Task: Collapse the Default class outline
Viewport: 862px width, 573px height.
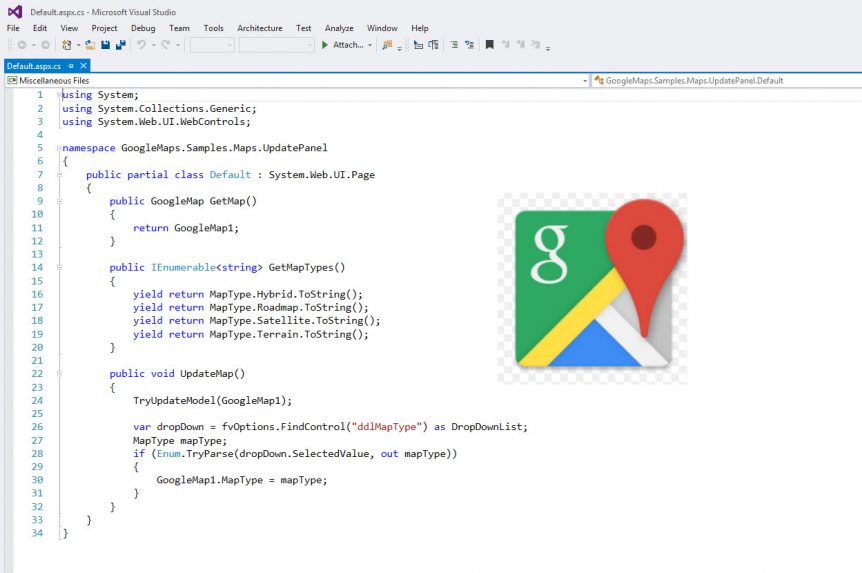Action: [59, 175]
